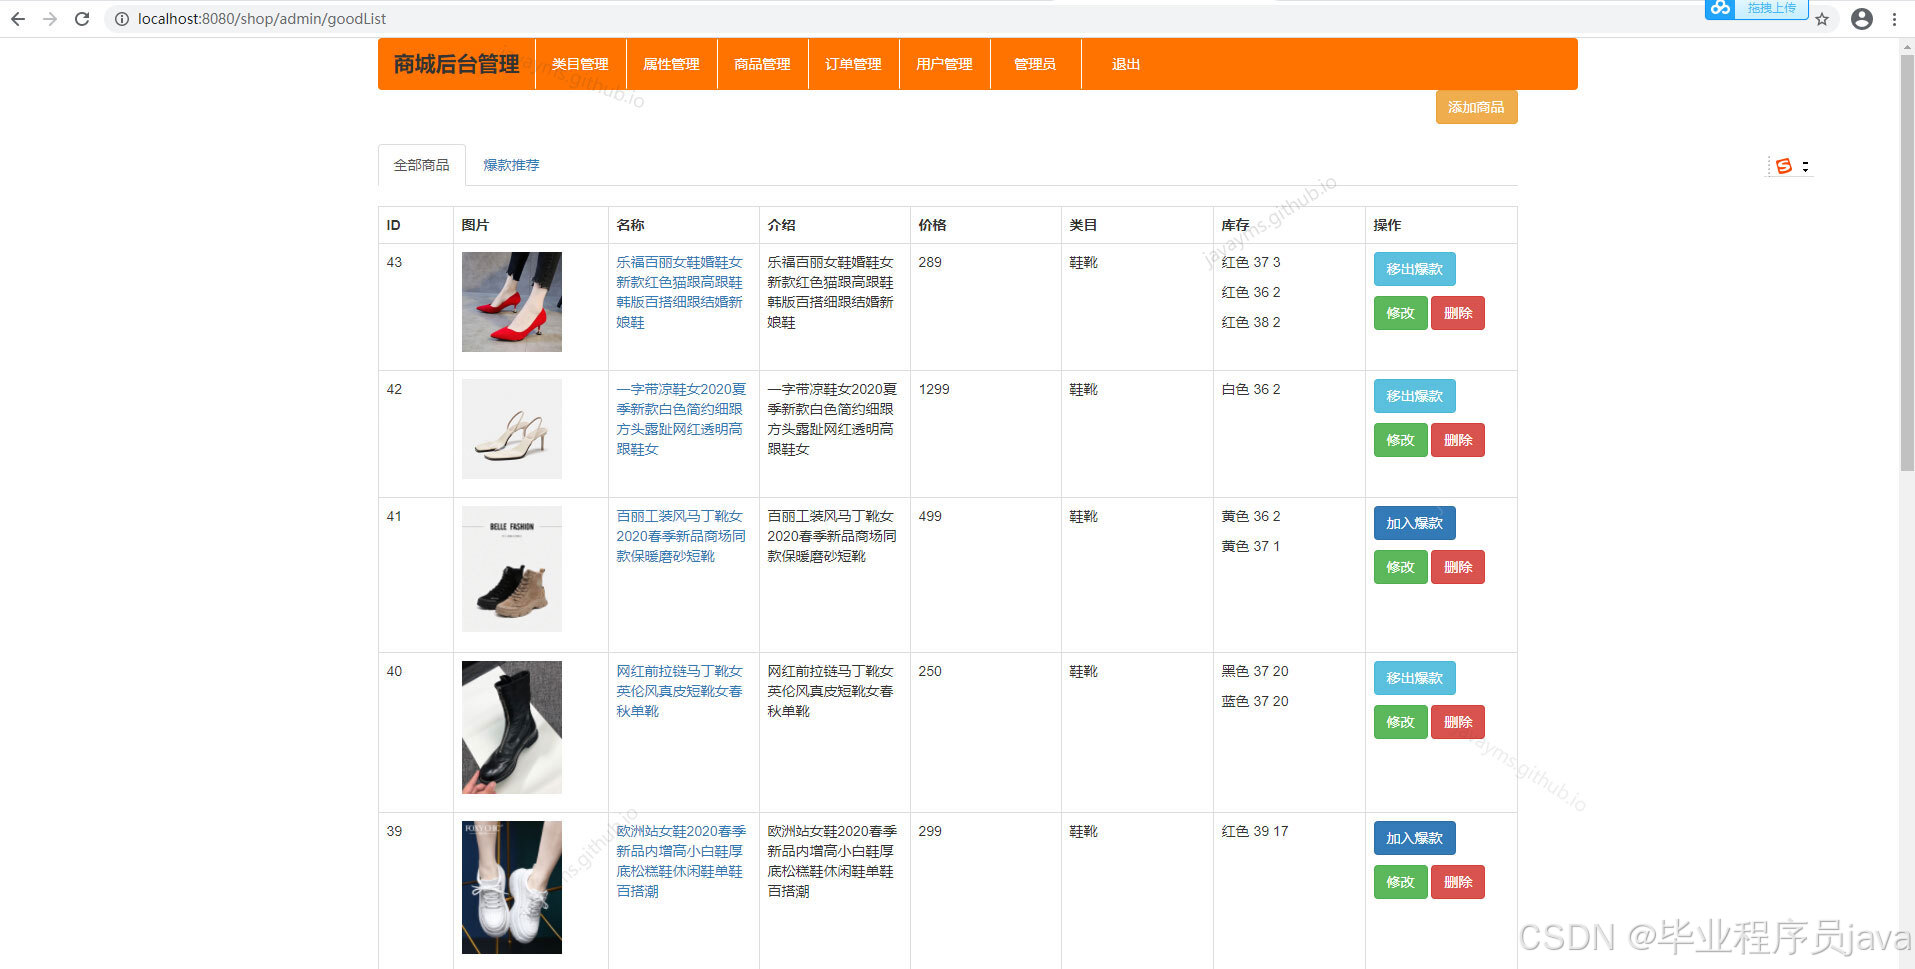View site information icon in address bar

[121, 19]
